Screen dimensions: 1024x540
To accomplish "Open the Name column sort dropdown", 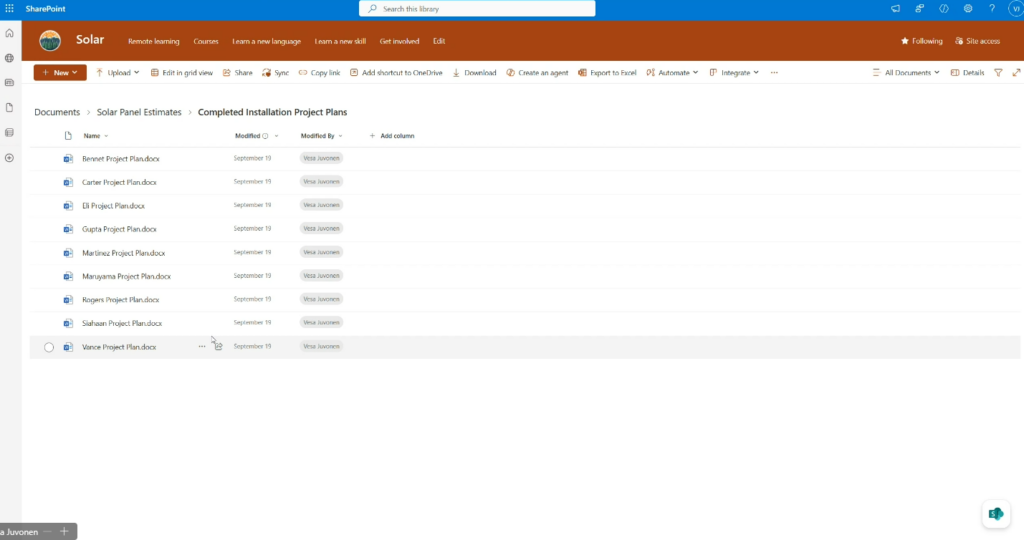I will [x=96, y=136].
